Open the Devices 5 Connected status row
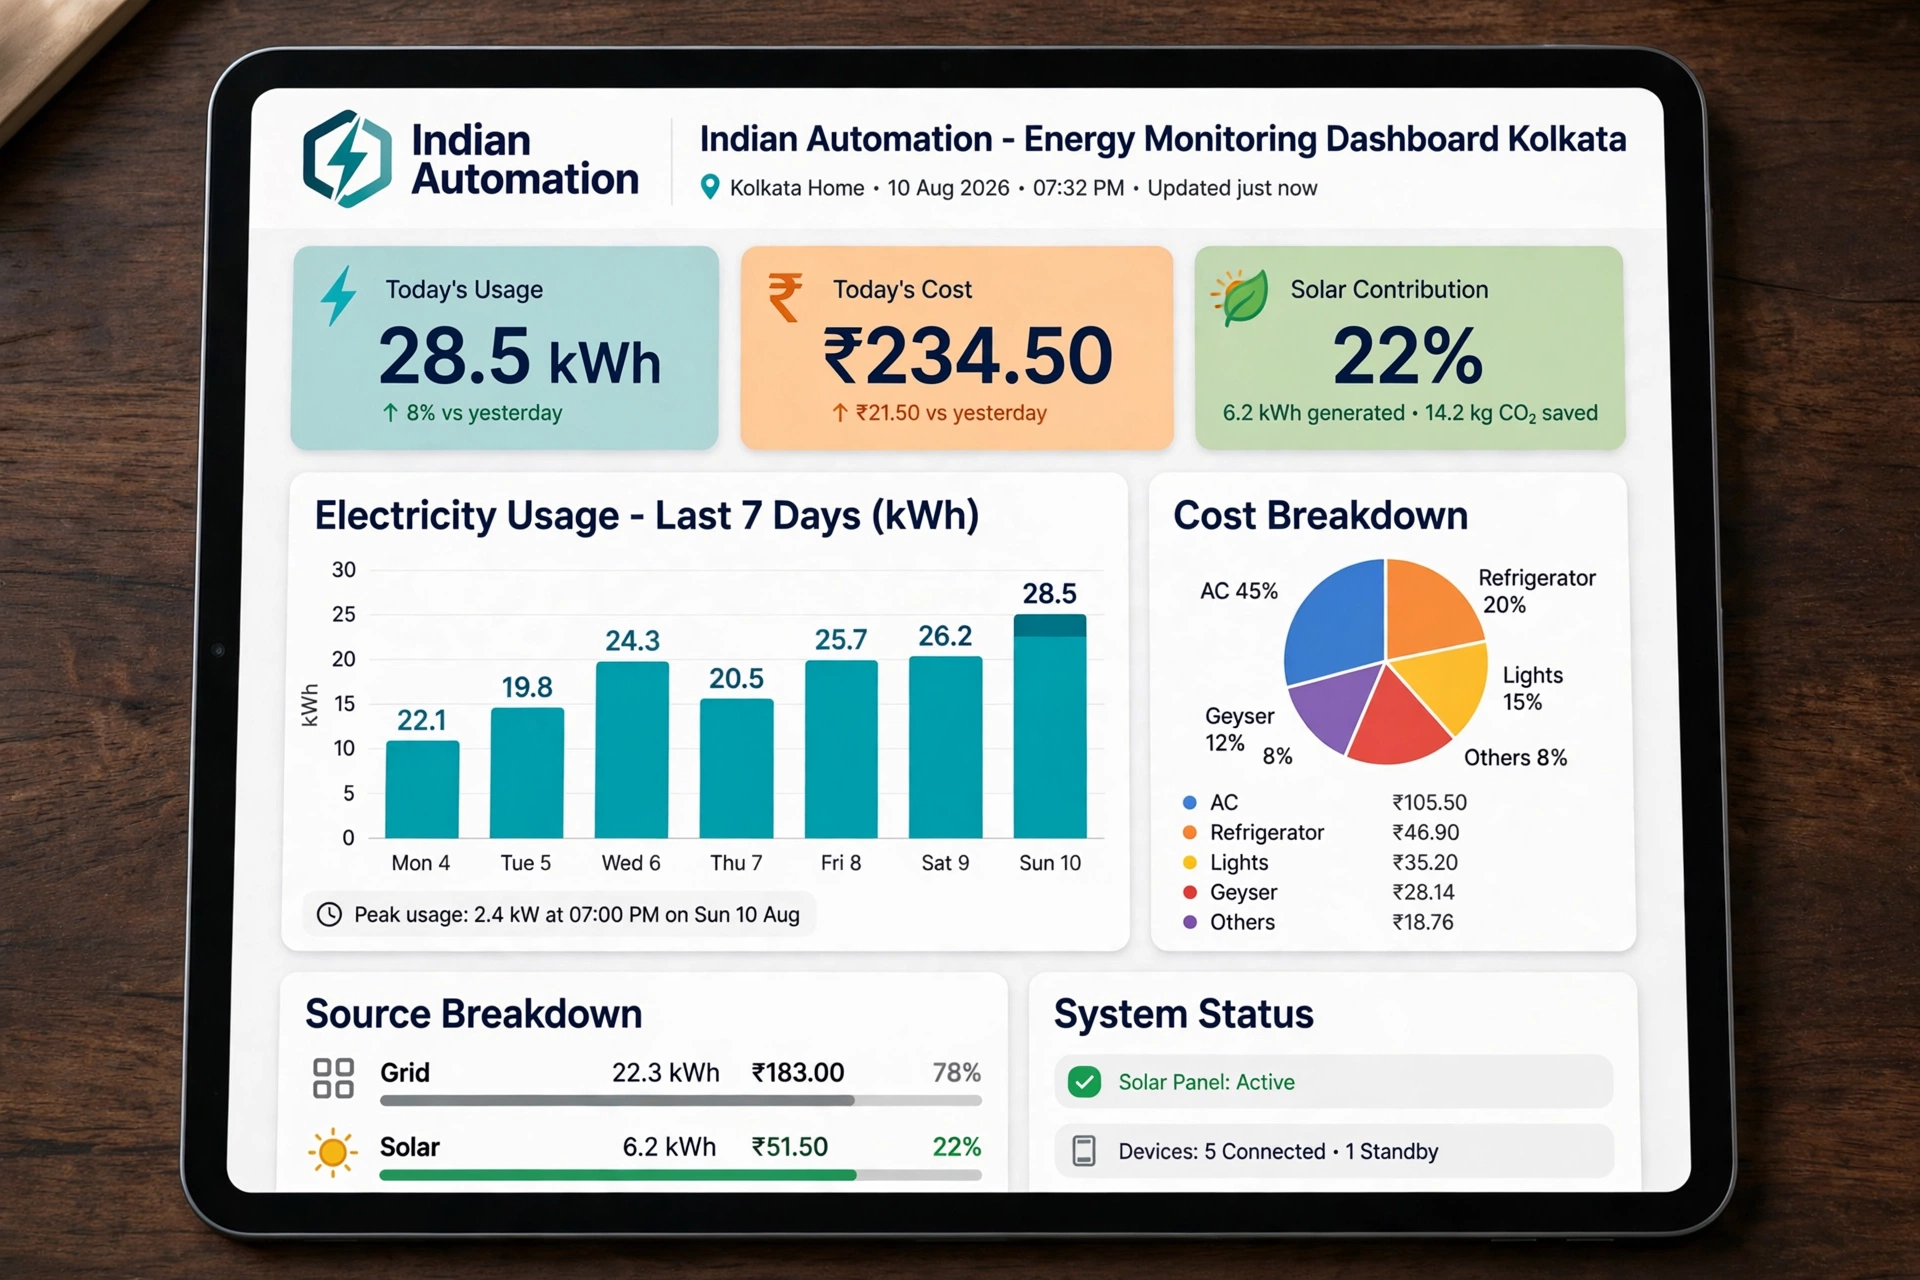 pyautogui.click(x=1334, y=1151)
